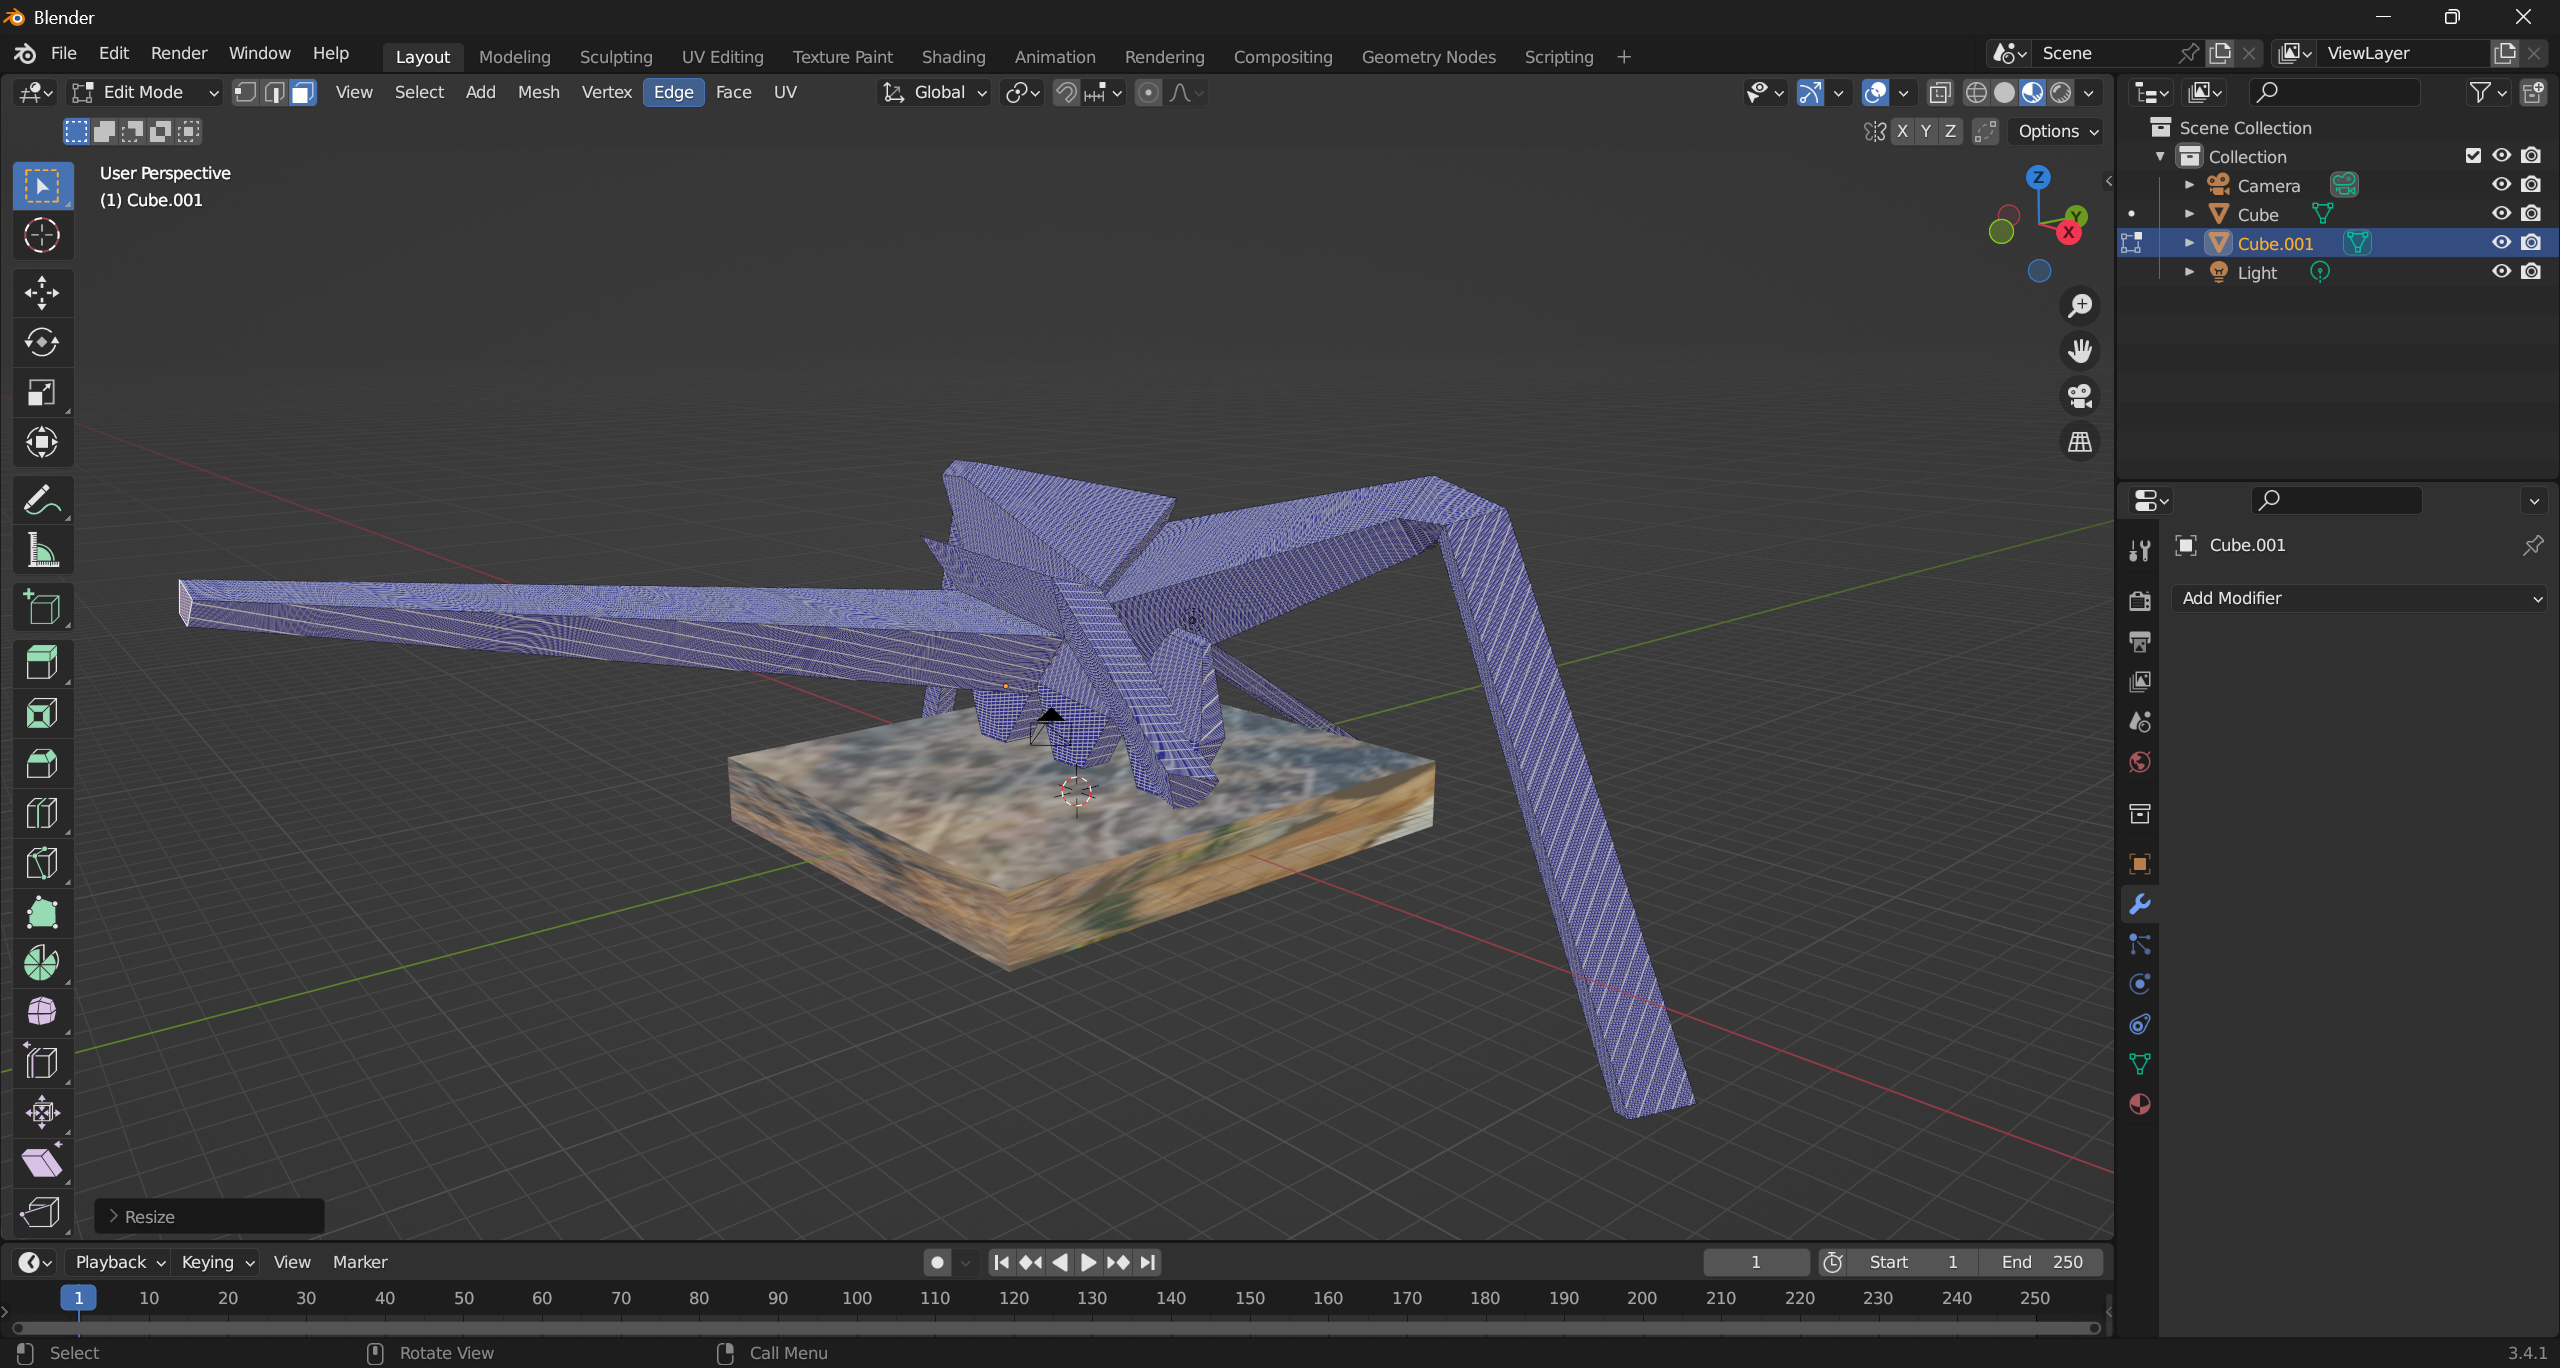Click frame 100 on the timeline
This screenshot has width=2560, height=1368.
pos(856,1298)
